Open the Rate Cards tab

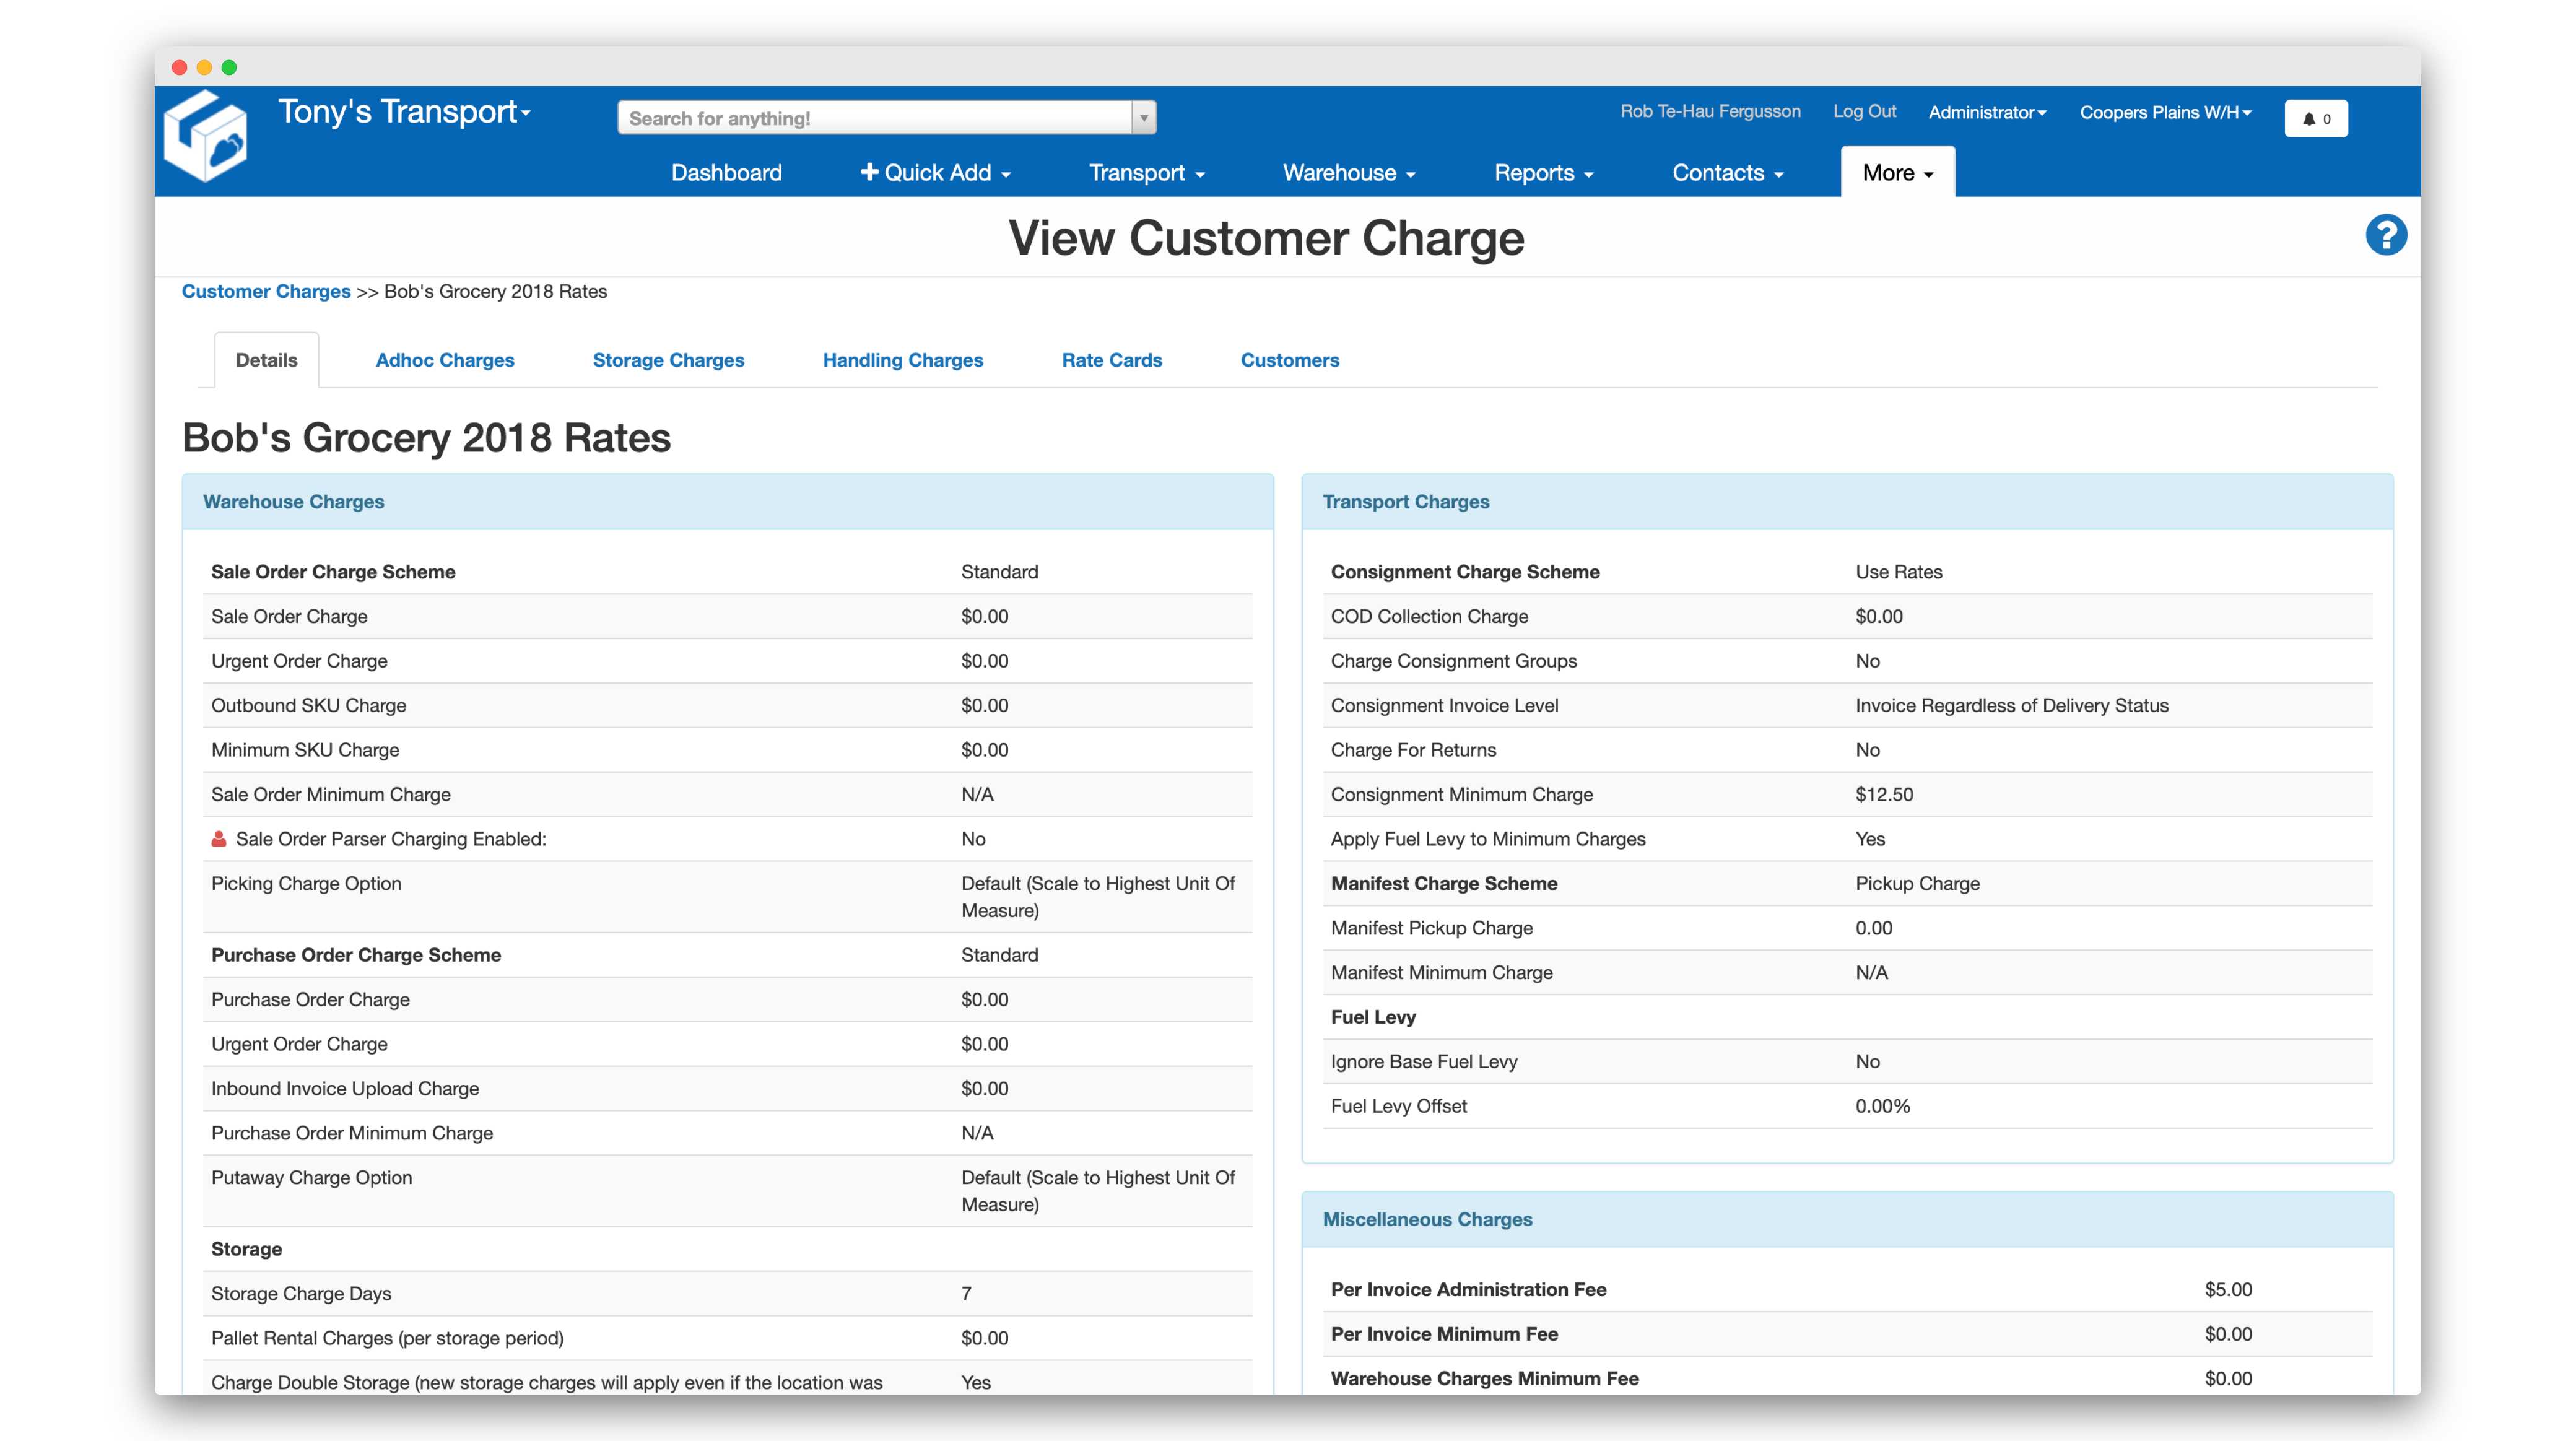(x=1111, y=360)
